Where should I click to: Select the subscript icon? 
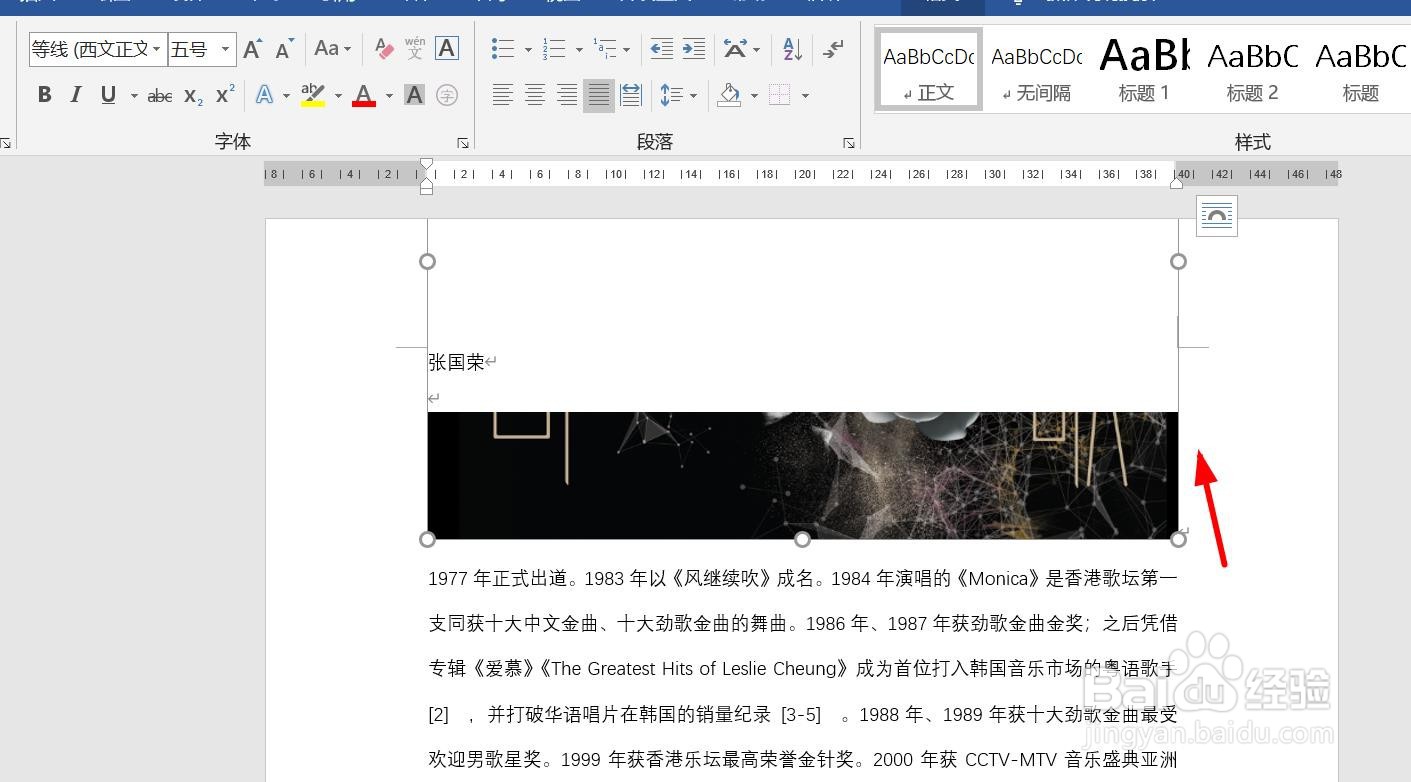point(191,96)
